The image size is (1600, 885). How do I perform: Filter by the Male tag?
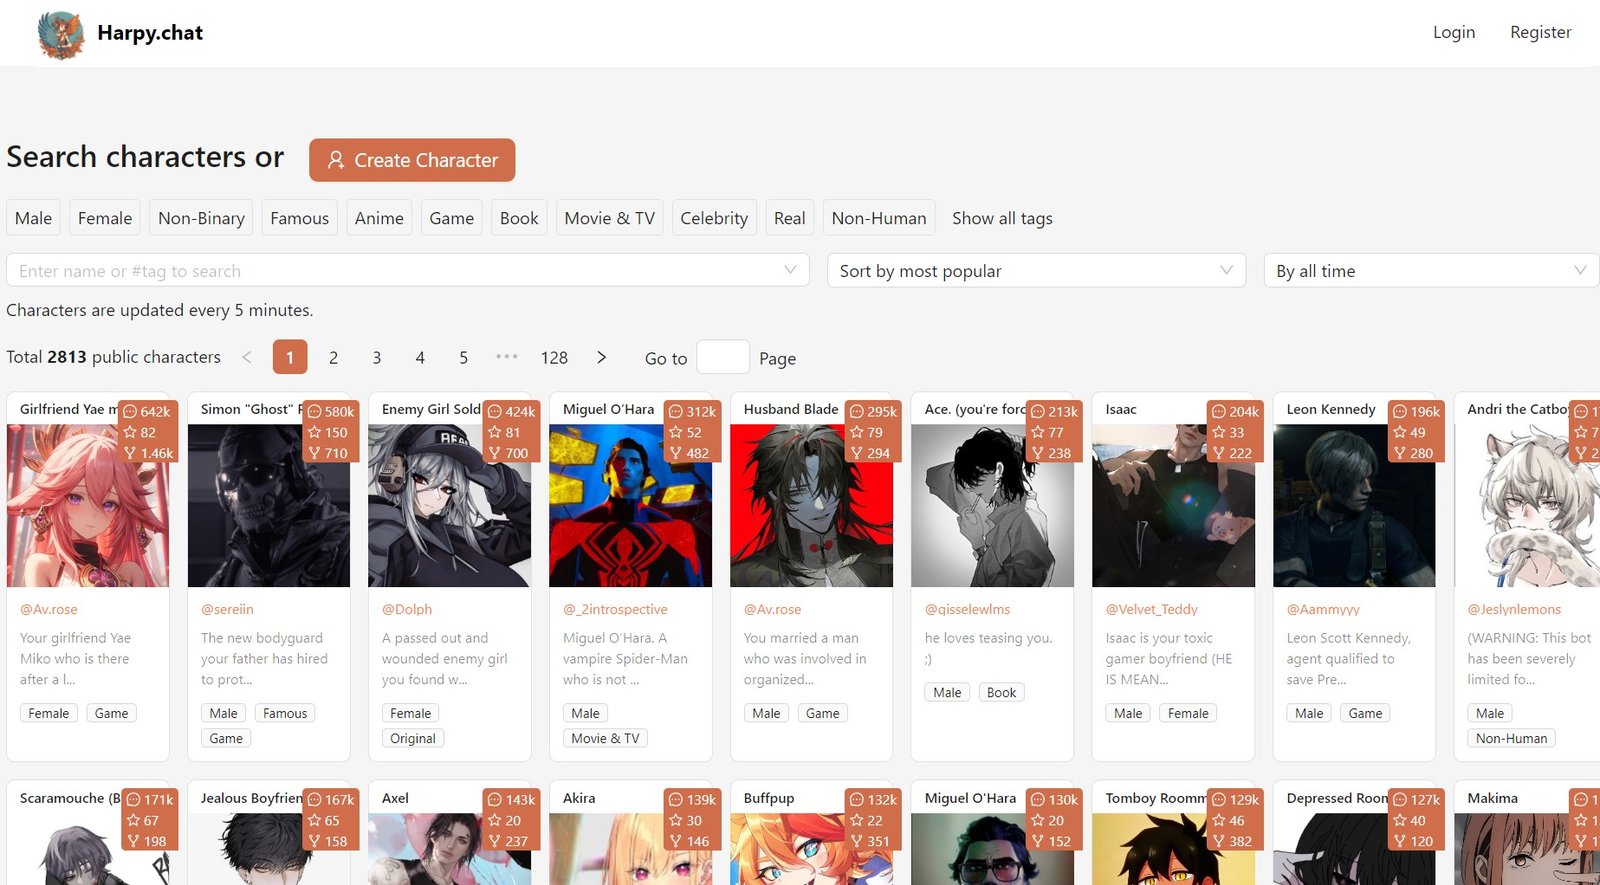(33, 218)
